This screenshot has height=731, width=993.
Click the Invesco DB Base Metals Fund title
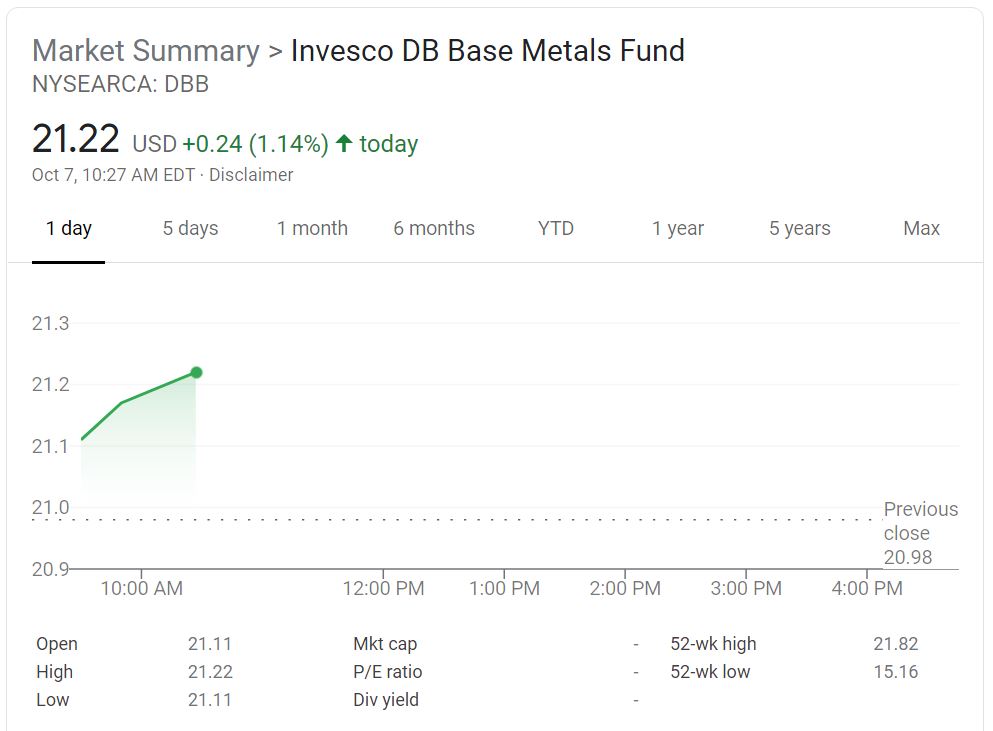click(x=488, y=51)
